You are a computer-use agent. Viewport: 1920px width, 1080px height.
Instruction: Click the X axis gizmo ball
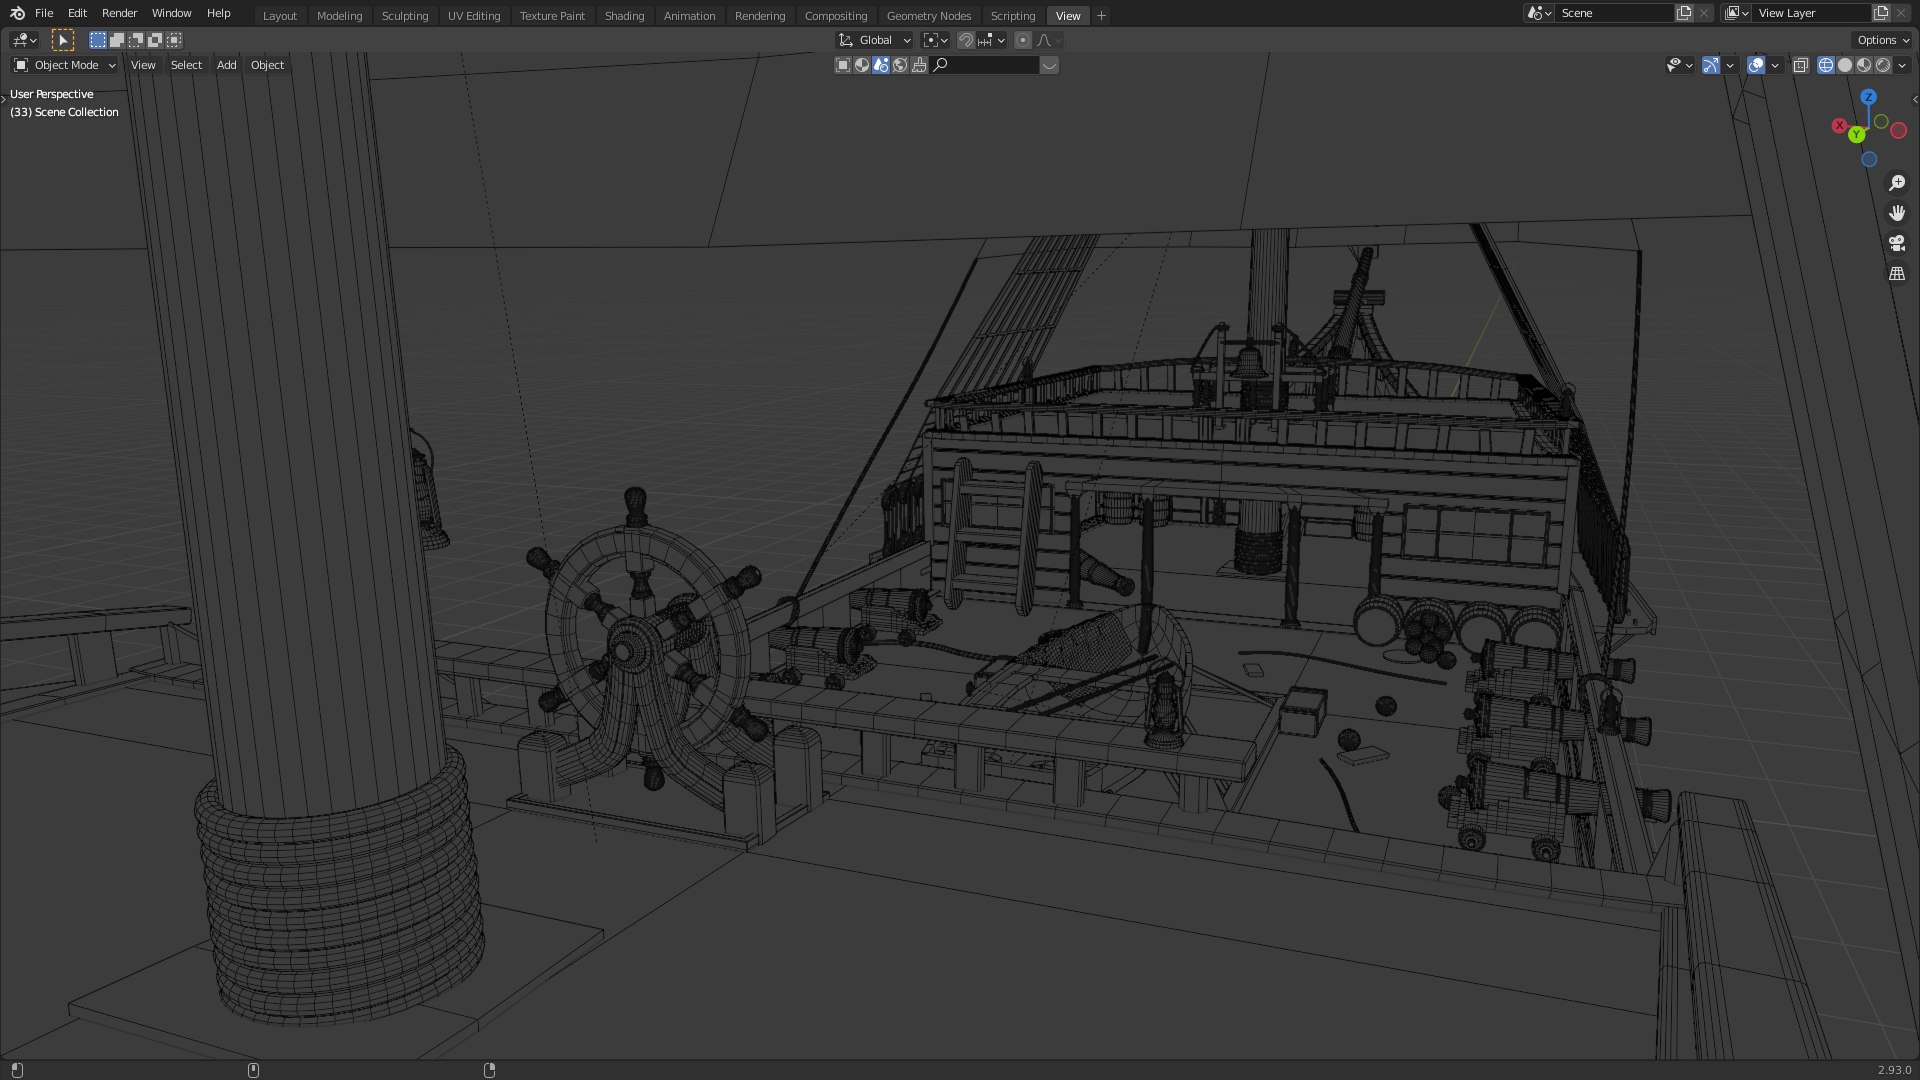1839,126
